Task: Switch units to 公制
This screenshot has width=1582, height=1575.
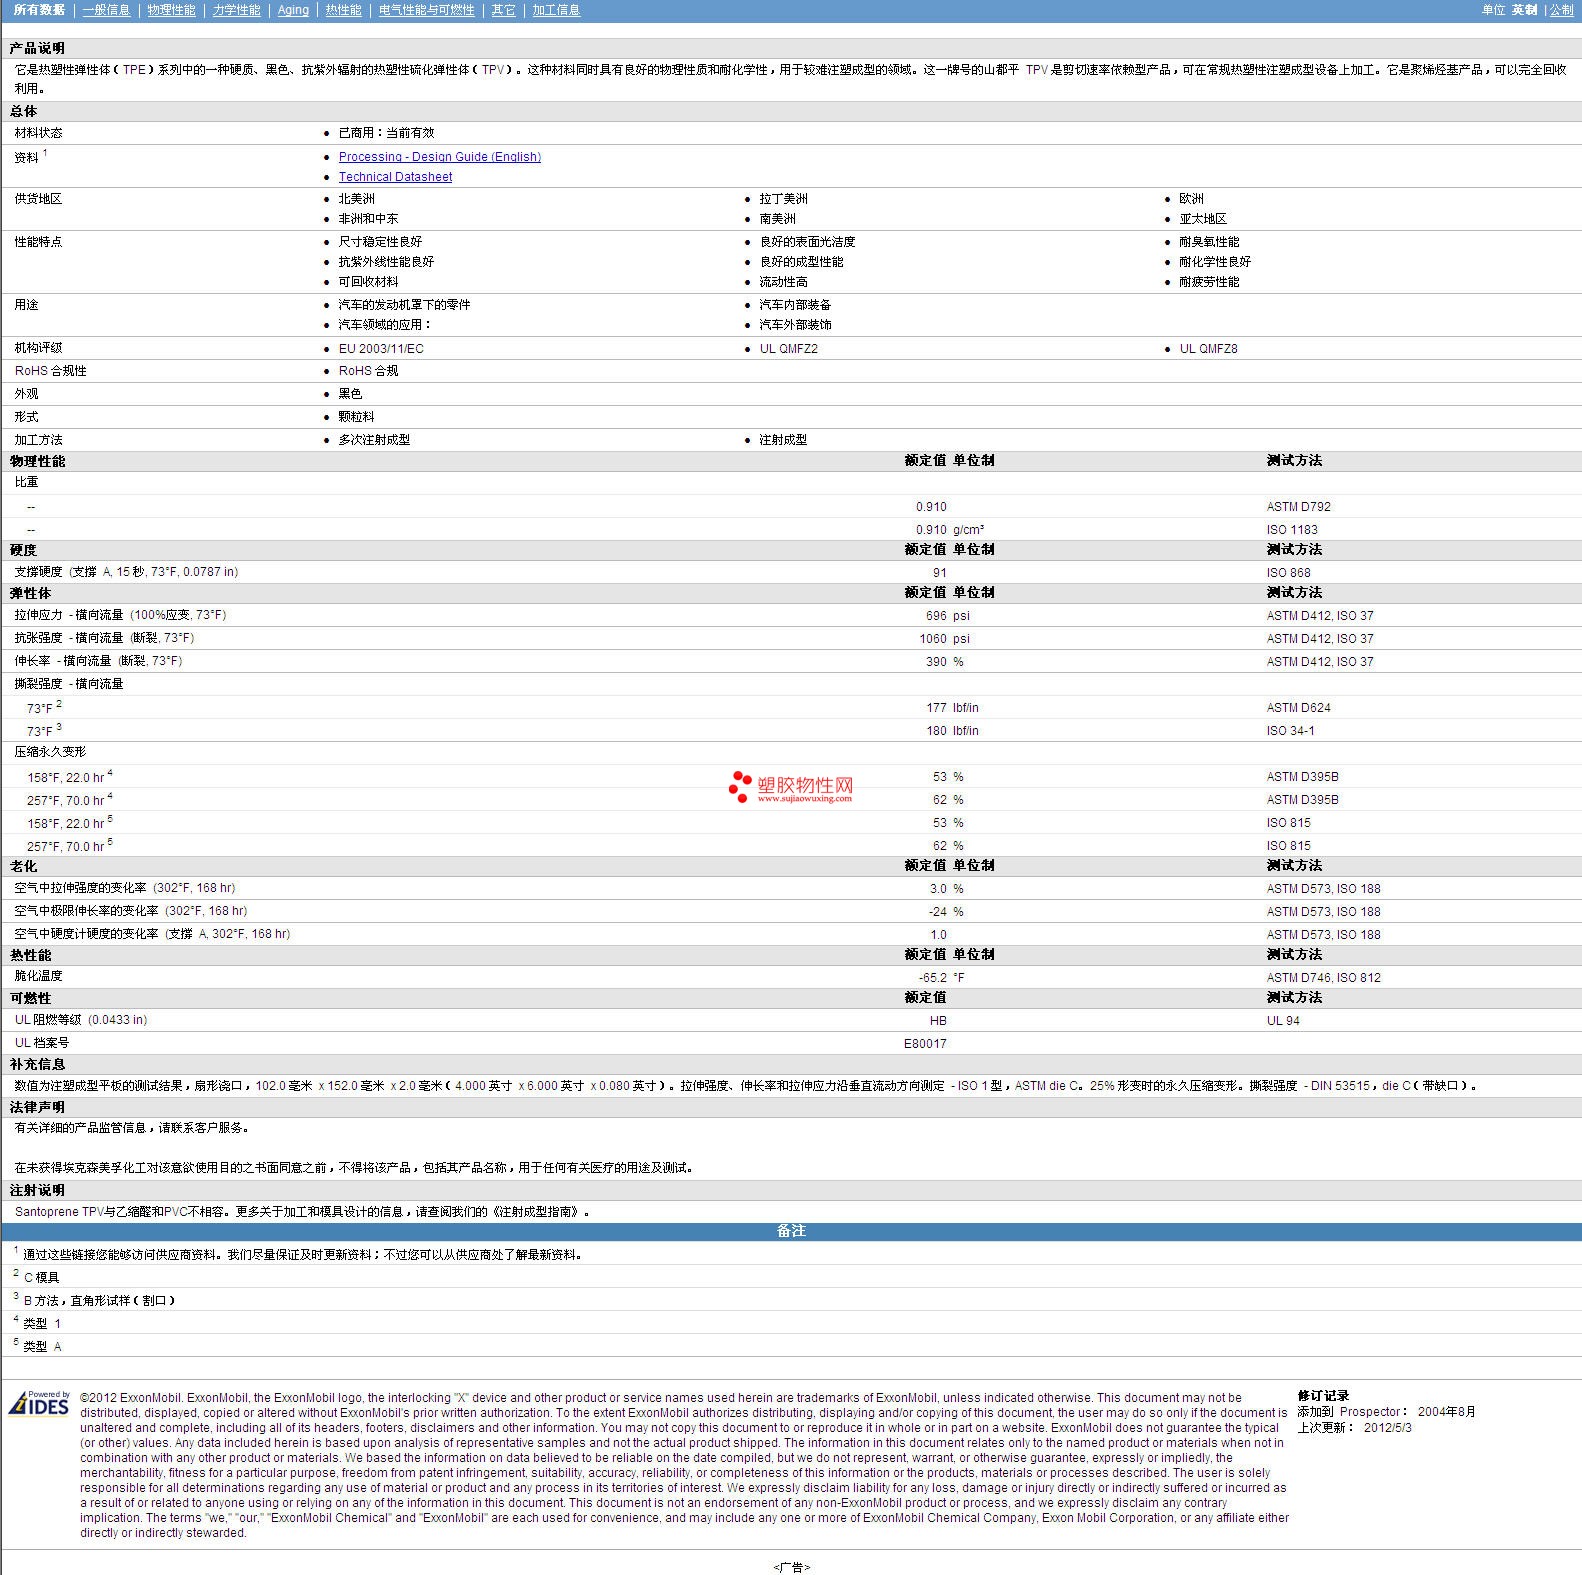Action: click(1561, 10)
